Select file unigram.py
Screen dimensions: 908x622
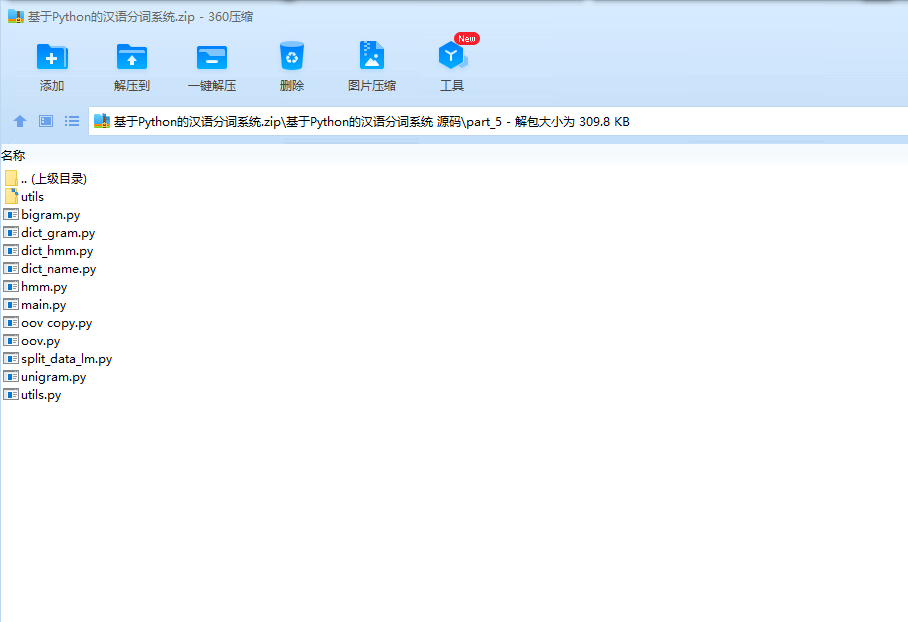45,376
